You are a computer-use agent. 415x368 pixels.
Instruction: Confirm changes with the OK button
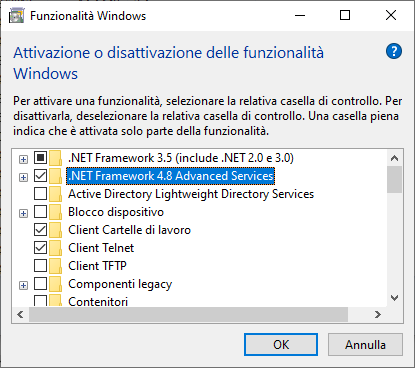pos(281,344)
